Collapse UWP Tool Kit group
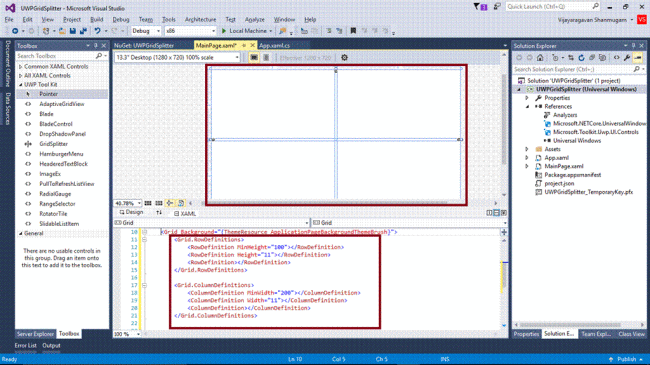The image size is (650, 365). [20, 84]
